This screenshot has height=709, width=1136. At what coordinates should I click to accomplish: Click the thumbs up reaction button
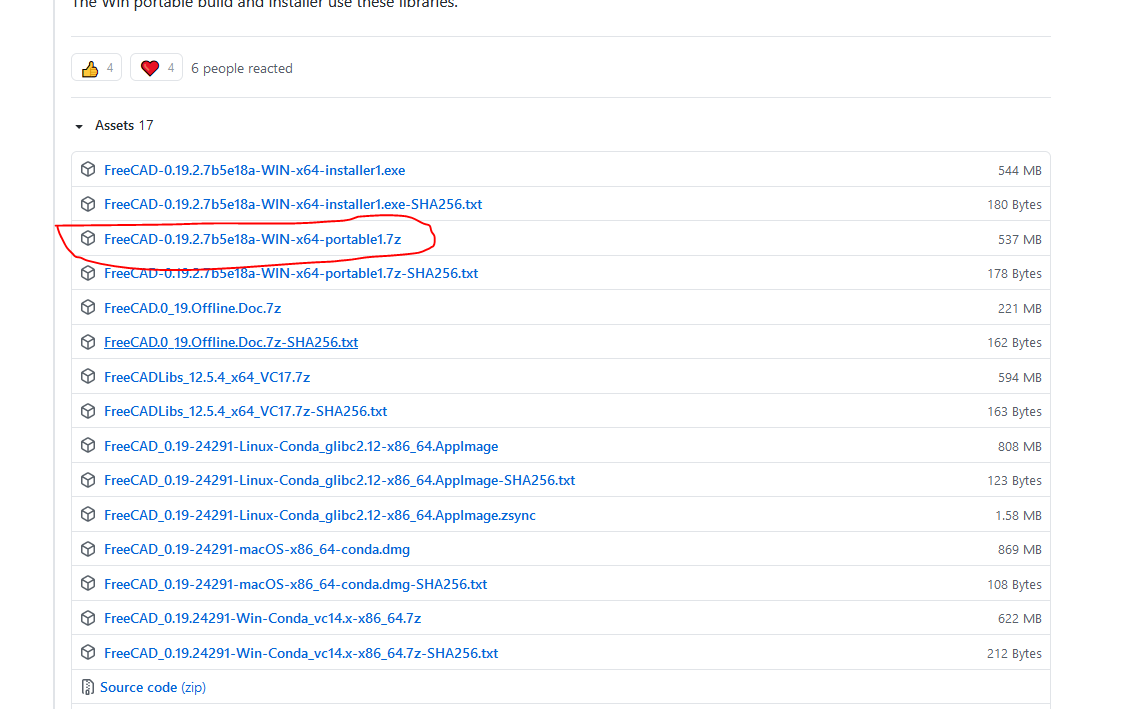pyautogui.click(x=96, y=68)
